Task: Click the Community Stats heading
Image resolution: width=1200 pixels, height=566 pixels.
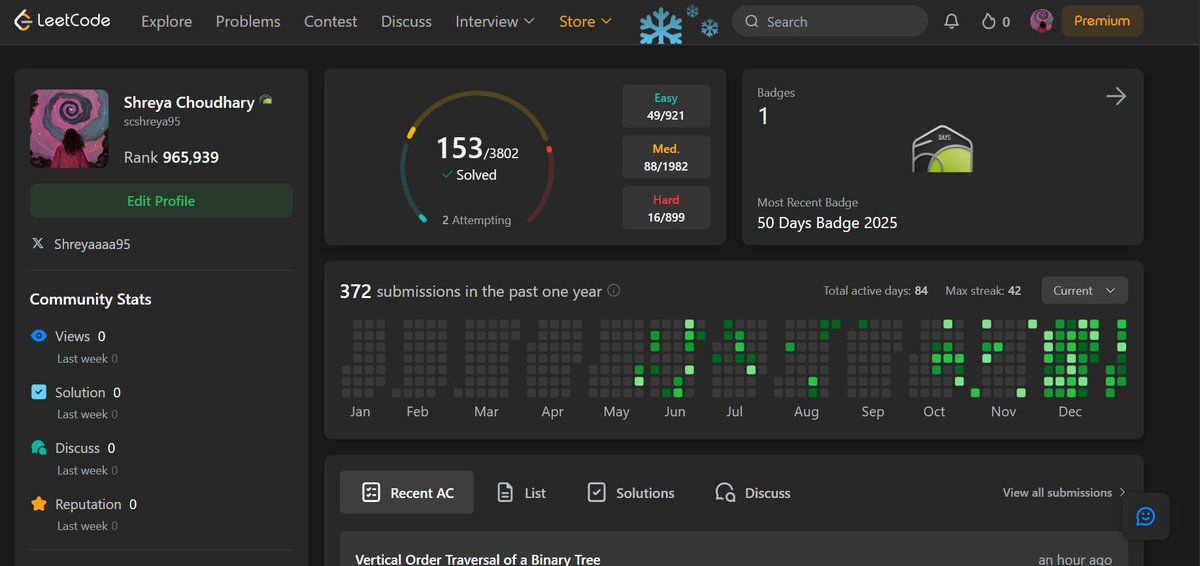Action: (91, 299)
